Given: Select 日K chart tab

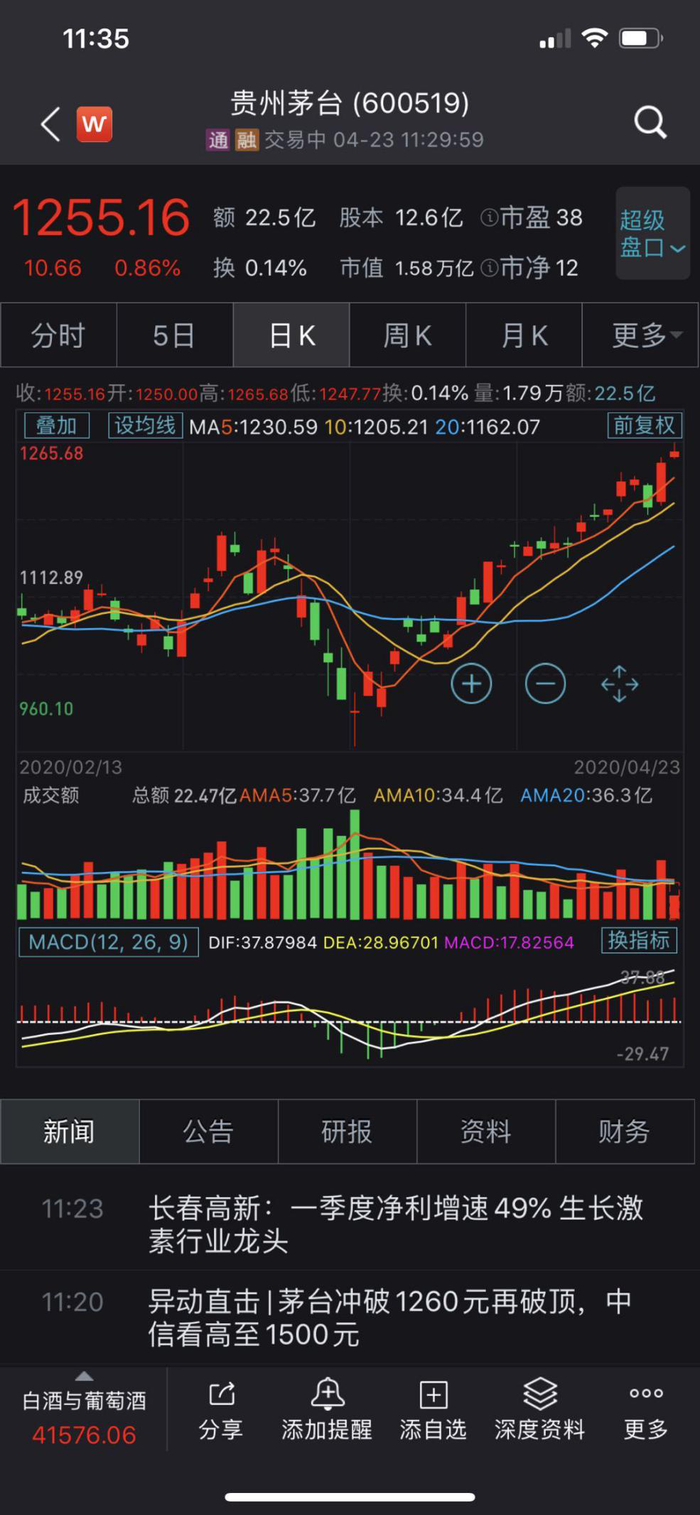Looking at the screenshot, I should (x=291, y=336).
